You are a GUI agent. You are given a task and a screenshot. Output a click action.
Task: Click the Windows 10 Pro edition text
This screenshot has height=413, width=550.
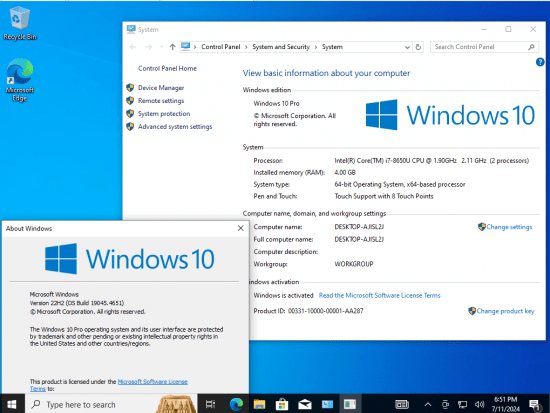[x=276, y=104]
